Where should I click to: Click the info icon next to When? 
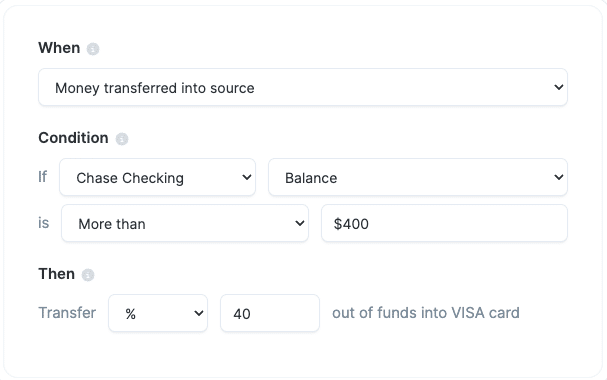tap(93, 49)
